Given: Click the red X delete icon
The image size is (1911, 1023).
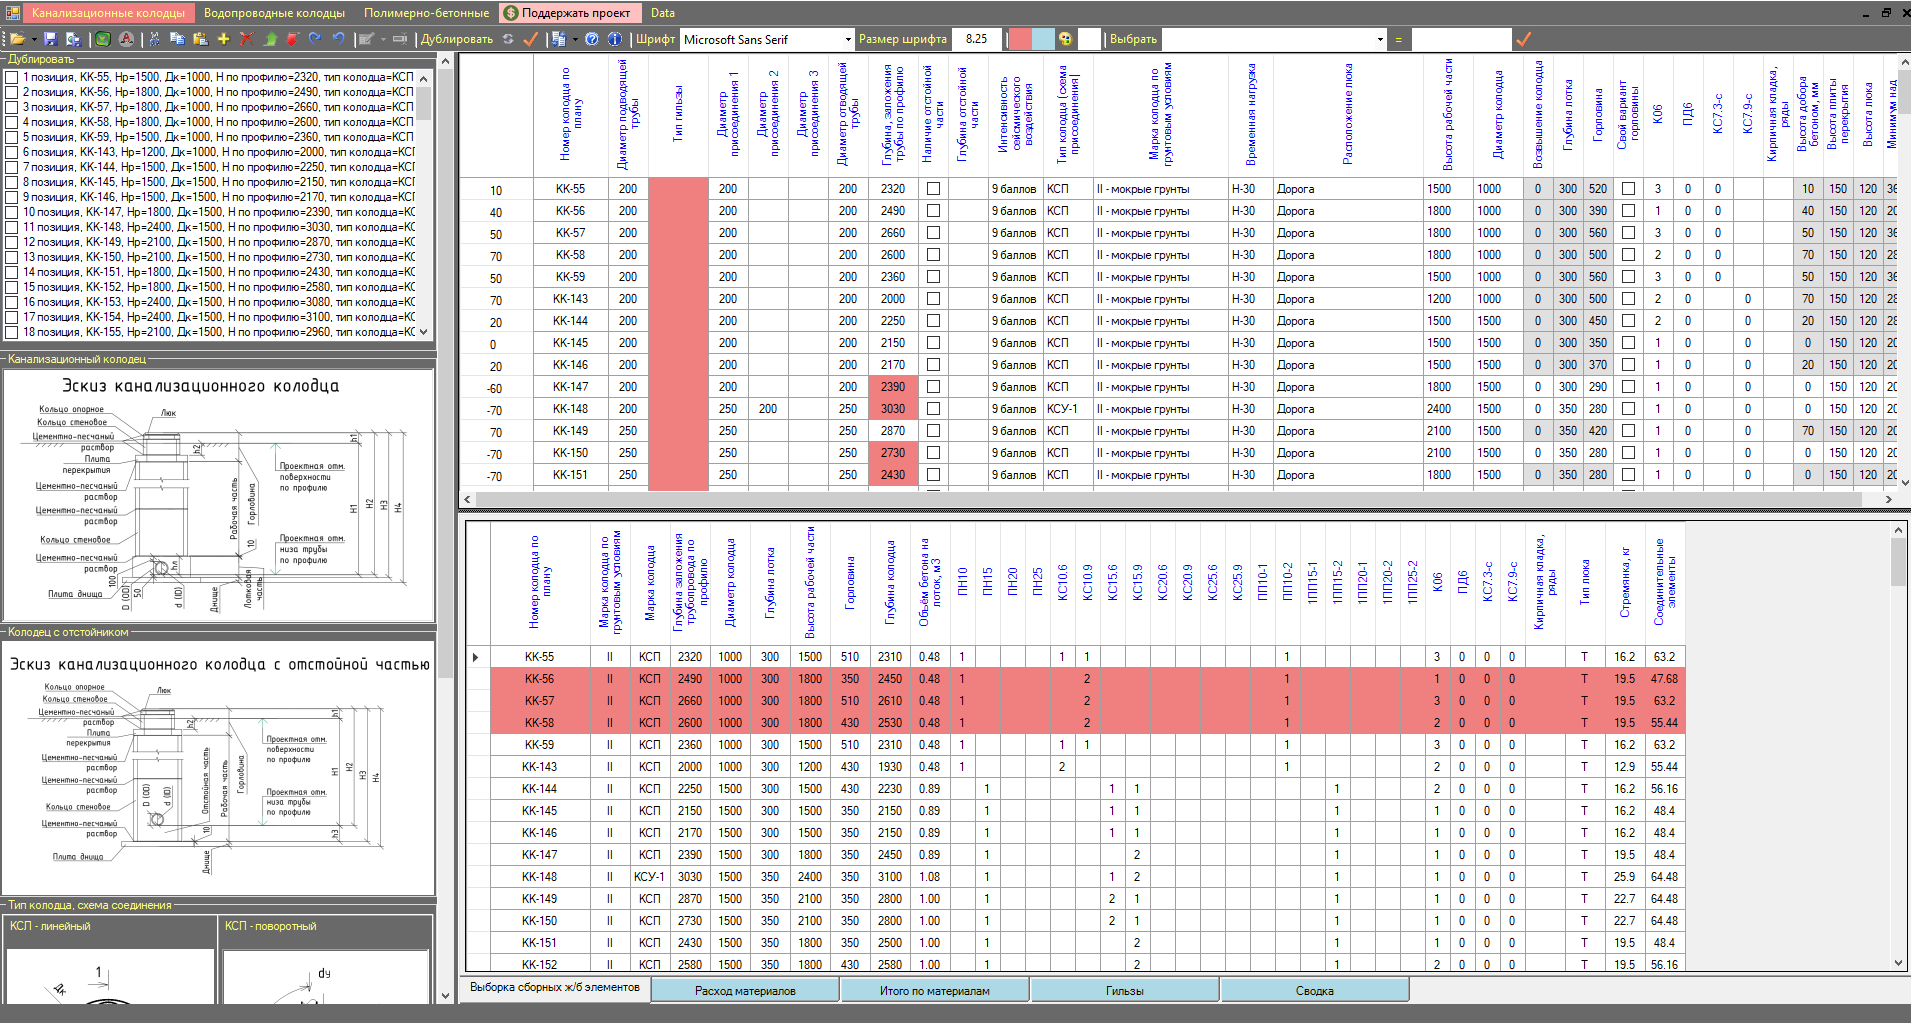Looking at the screenshot, I should (246, 39).
